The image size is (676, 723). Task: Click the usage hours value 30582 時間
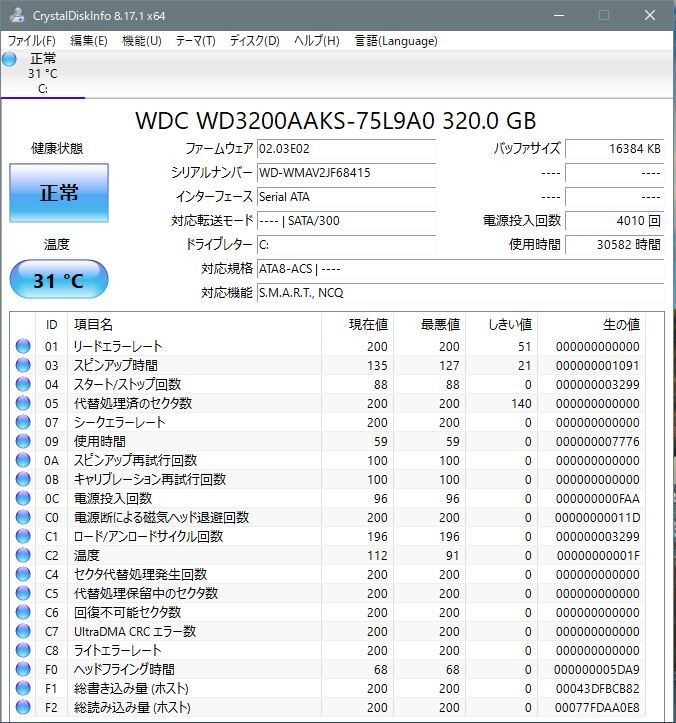[615, 245]
